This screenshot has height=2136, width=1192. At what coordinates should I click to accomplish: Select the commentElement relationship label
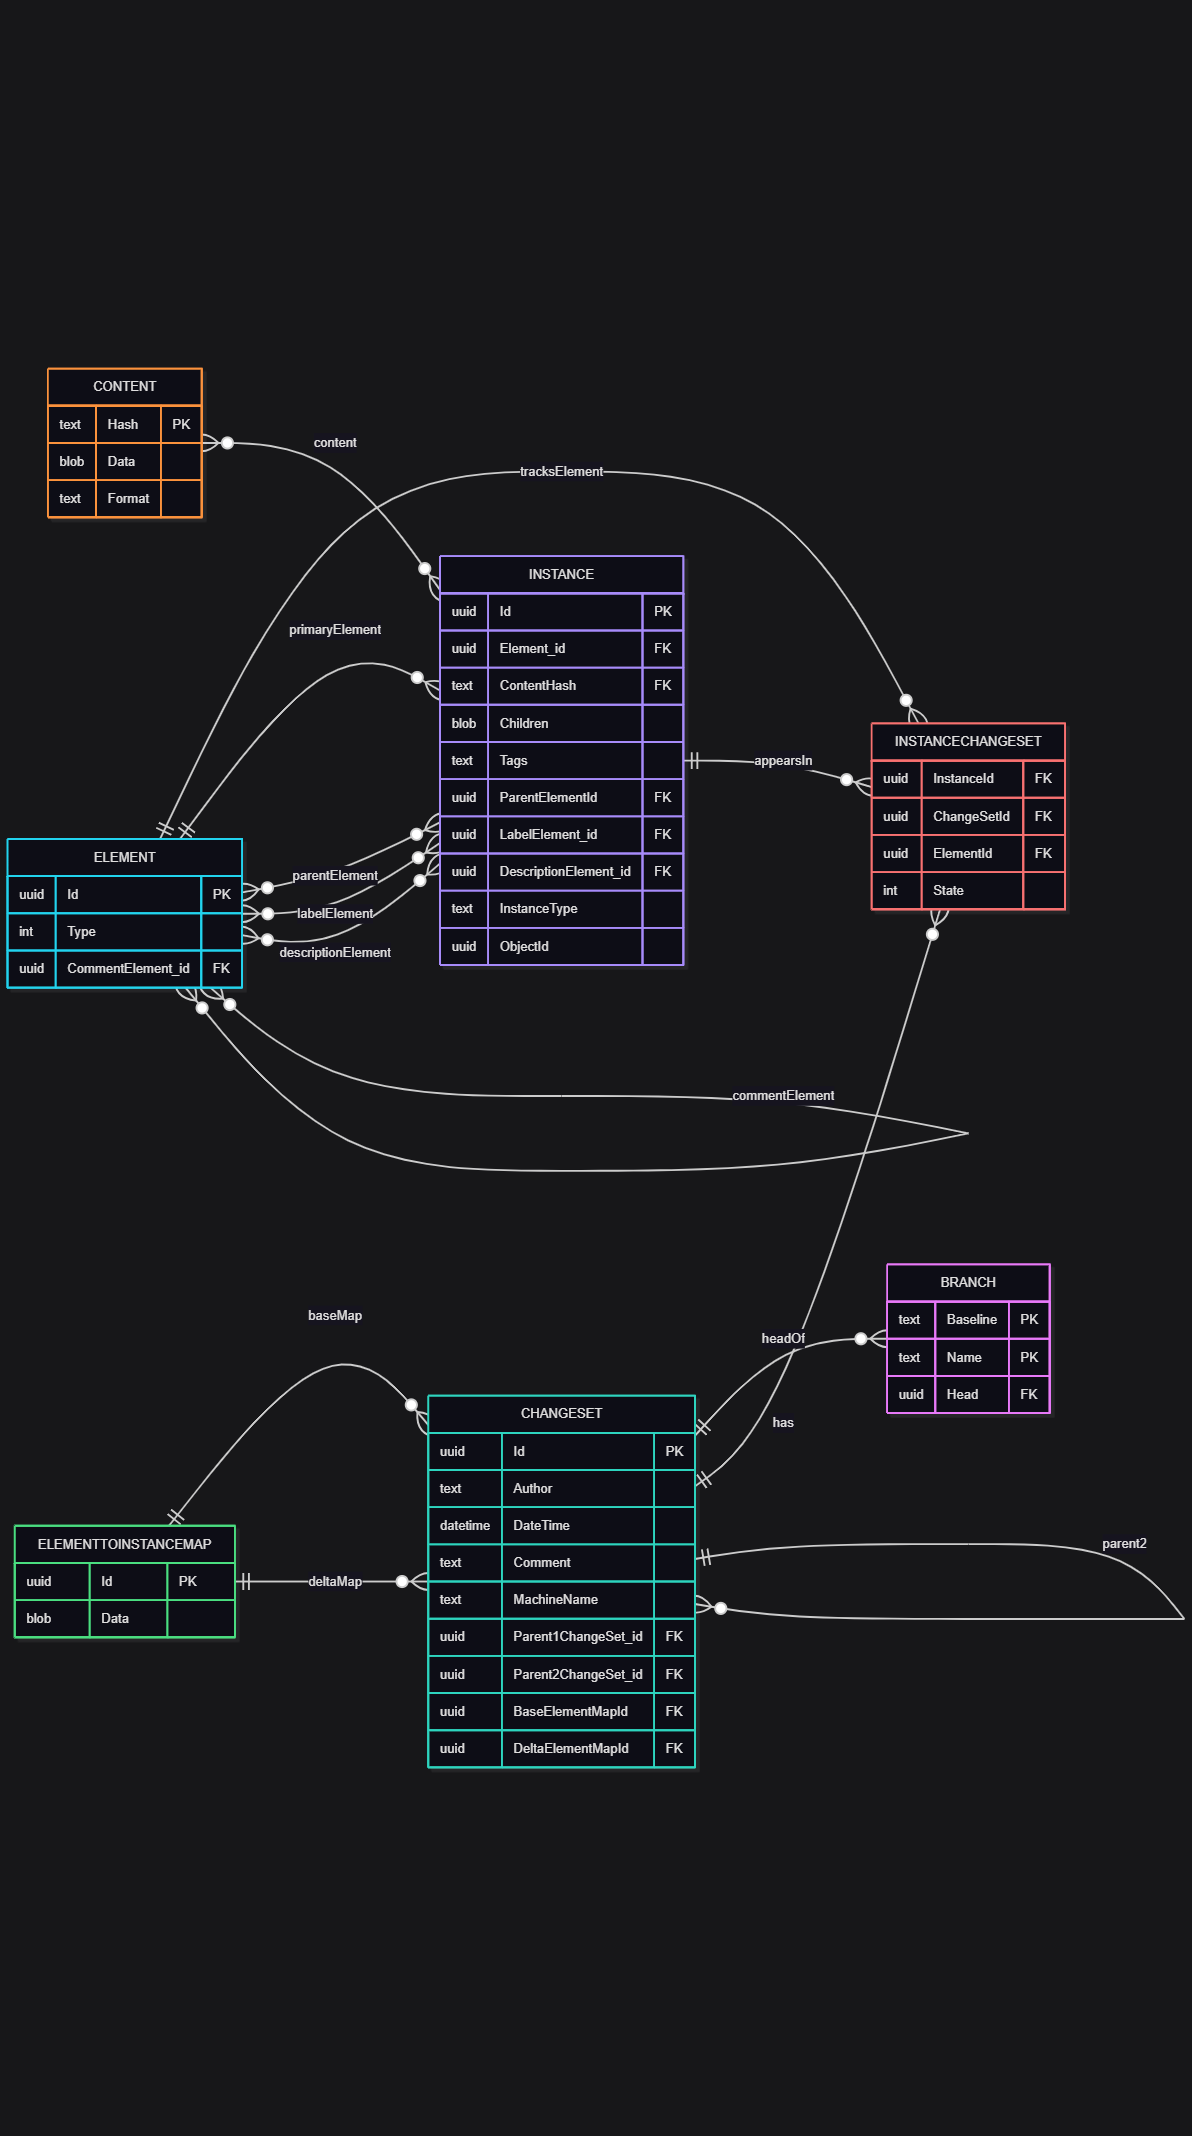[x=782, y=1096]
